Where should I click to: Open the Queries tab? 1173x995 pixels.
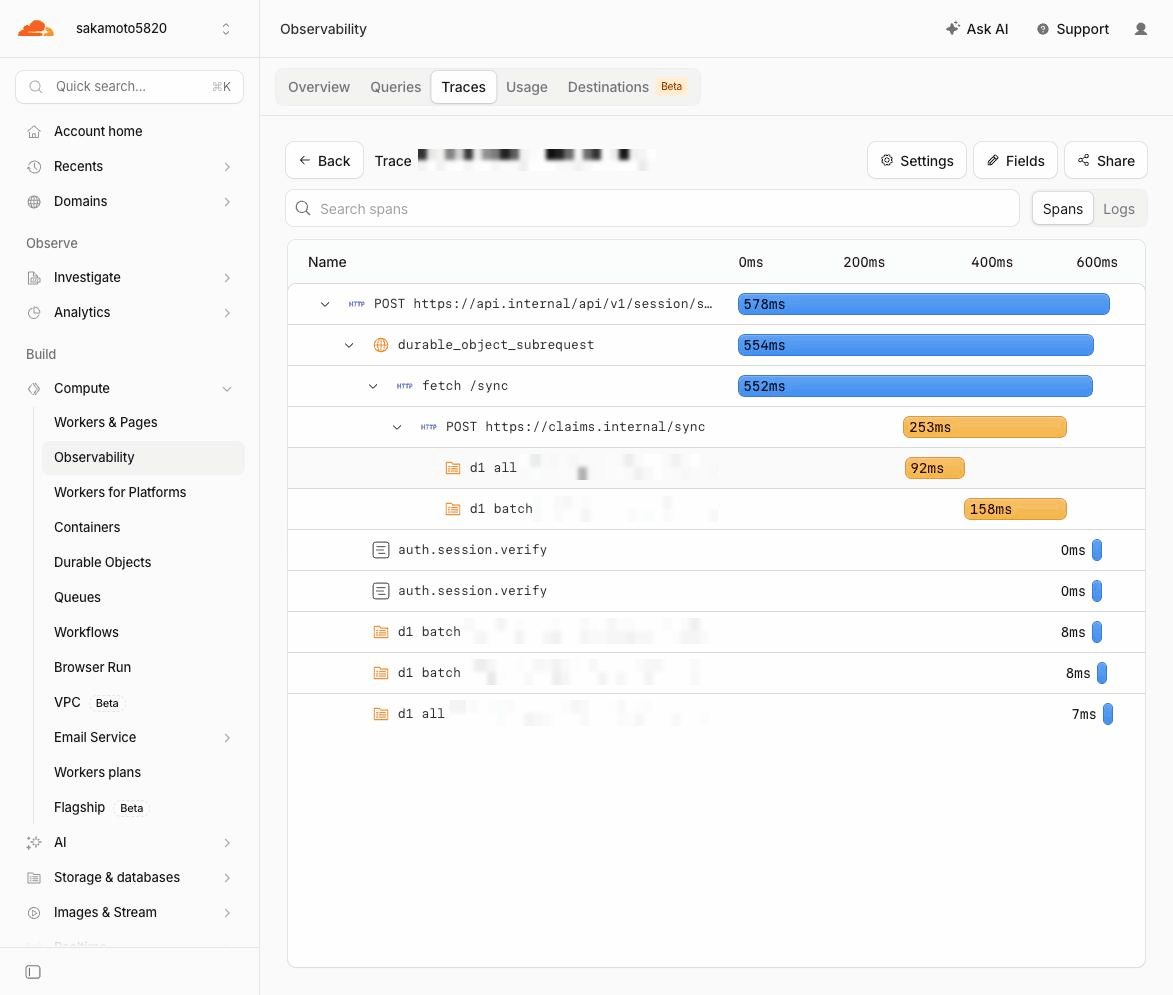click(395, 87)
